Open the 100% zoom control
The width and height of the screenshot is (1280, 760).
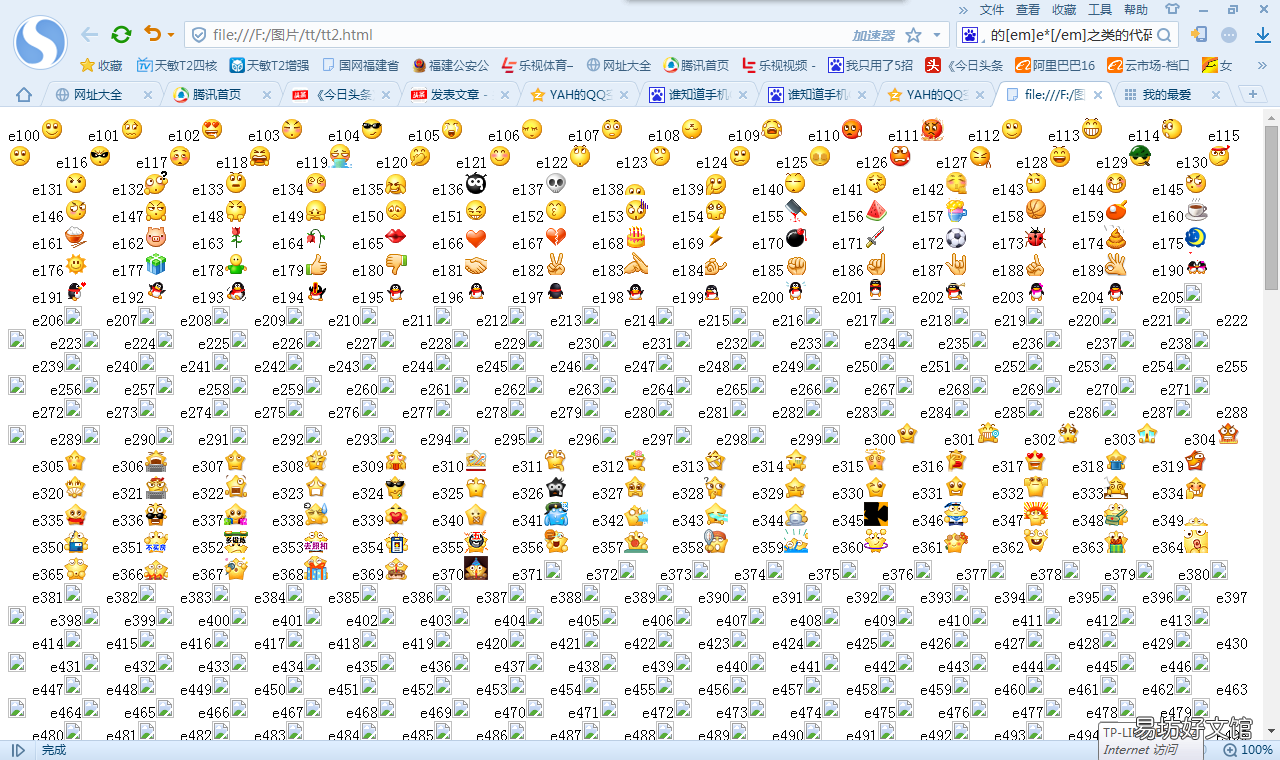(1248, 750)
